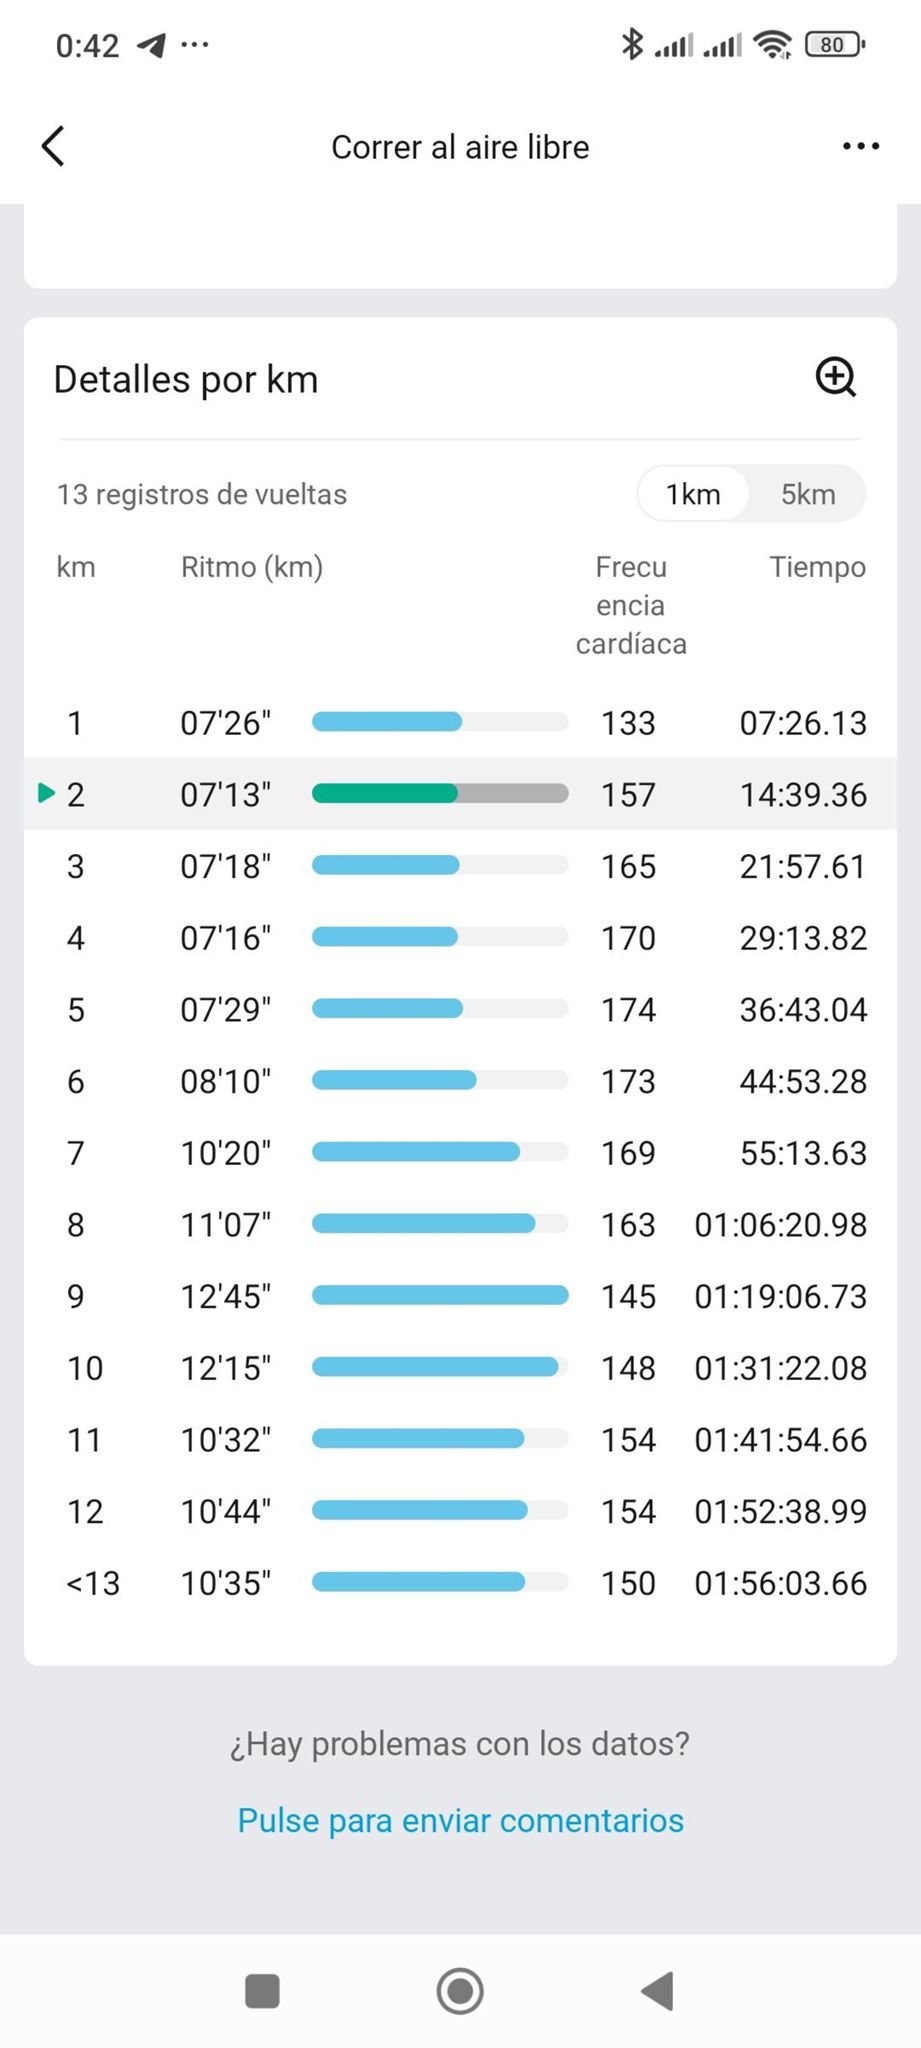The width and height of the screenshot is (921, 2048).
Task: Tap the back arrow in header
Action: point(54,146)
